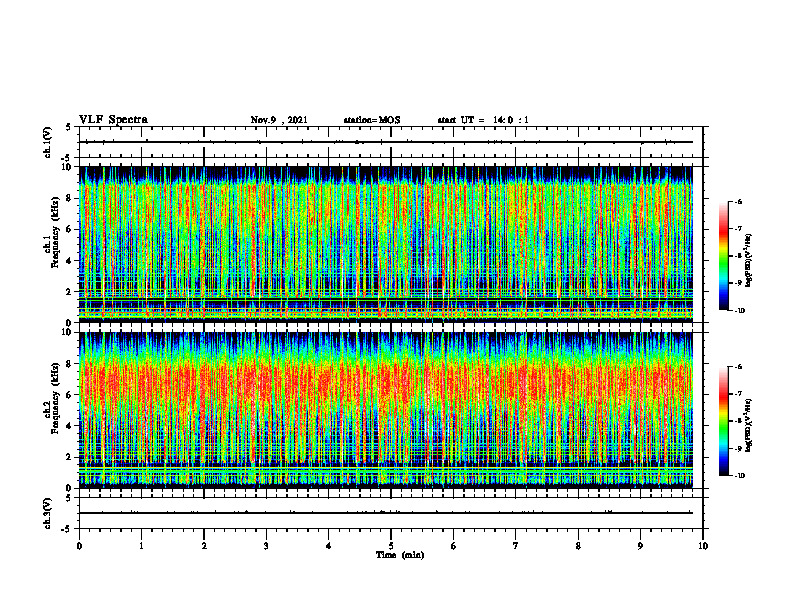
Task: Click time axis tick label "4"
Action: pyautogui.click(x=329, y=546)
